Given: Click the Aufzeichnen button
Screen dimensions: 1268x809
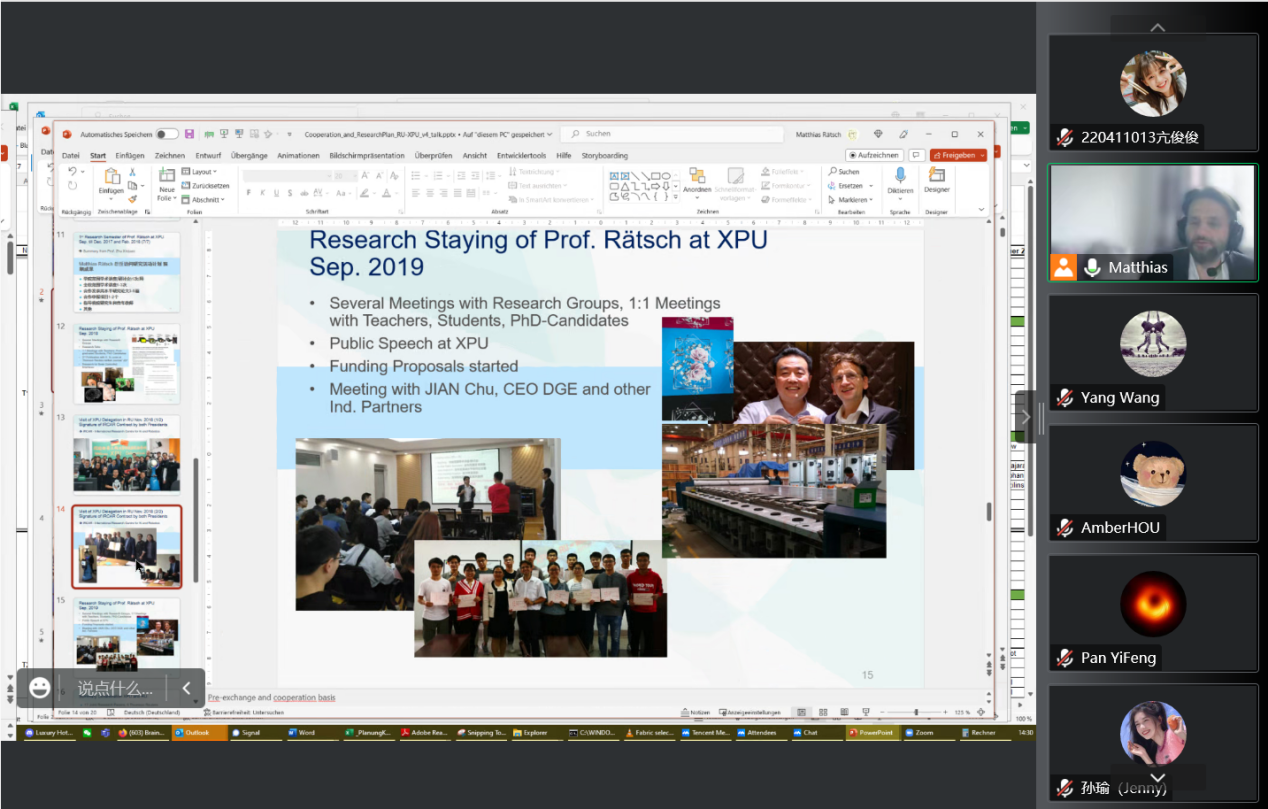Looking at the screenshot, I should pyautogui.click(x=875, y=156).
